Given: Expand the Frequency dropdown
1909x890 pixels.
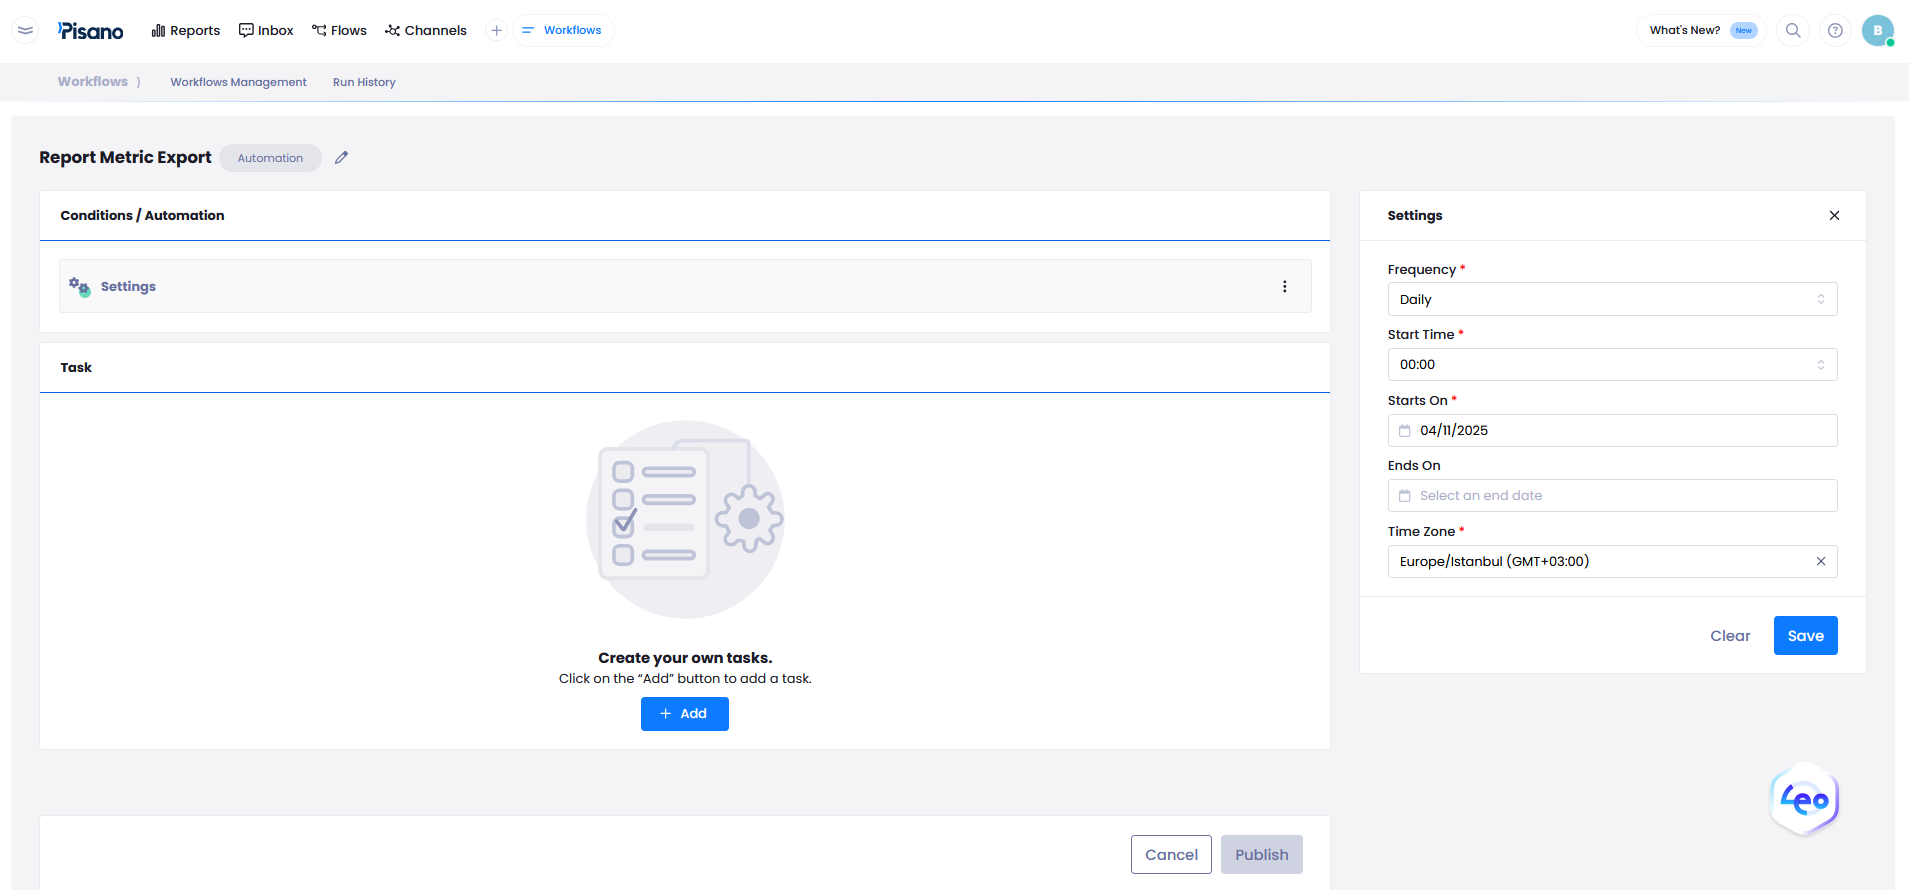Looking at the screenshot, I should 1611,299.
